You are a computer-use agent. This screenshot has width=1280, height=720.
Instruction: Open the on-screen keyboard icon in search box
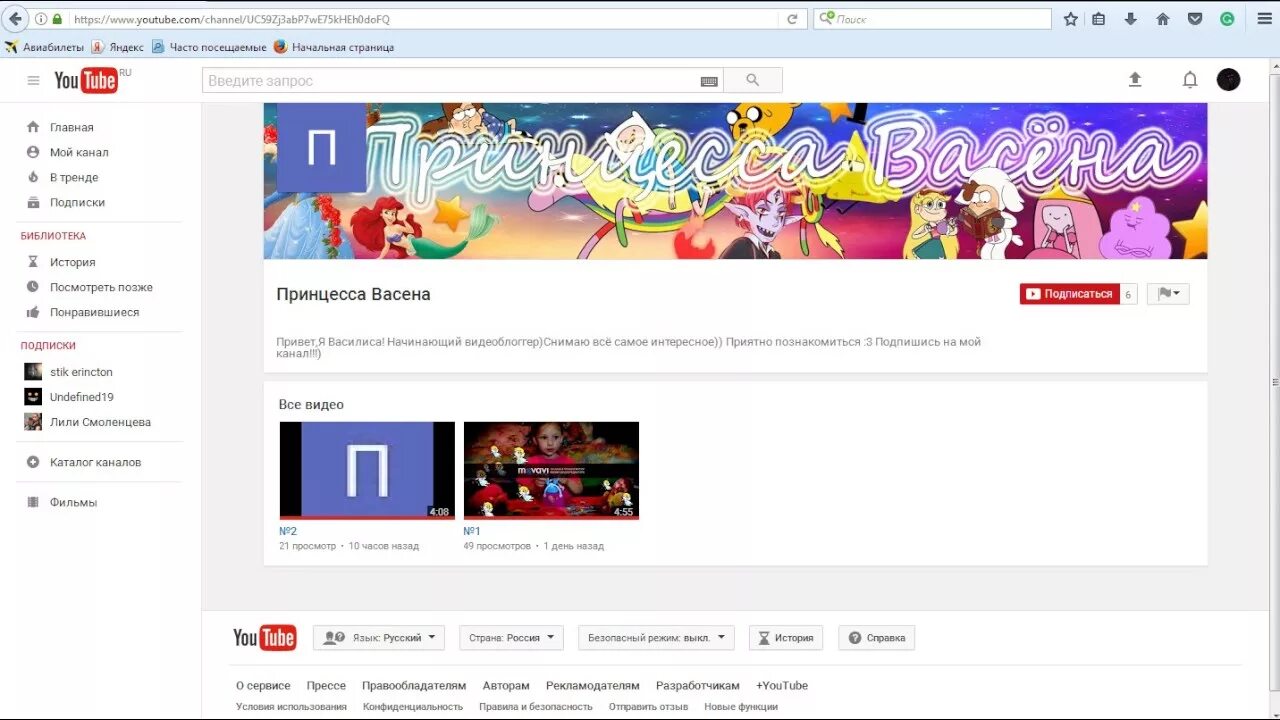pyautogui.click(x=709, y=81)
